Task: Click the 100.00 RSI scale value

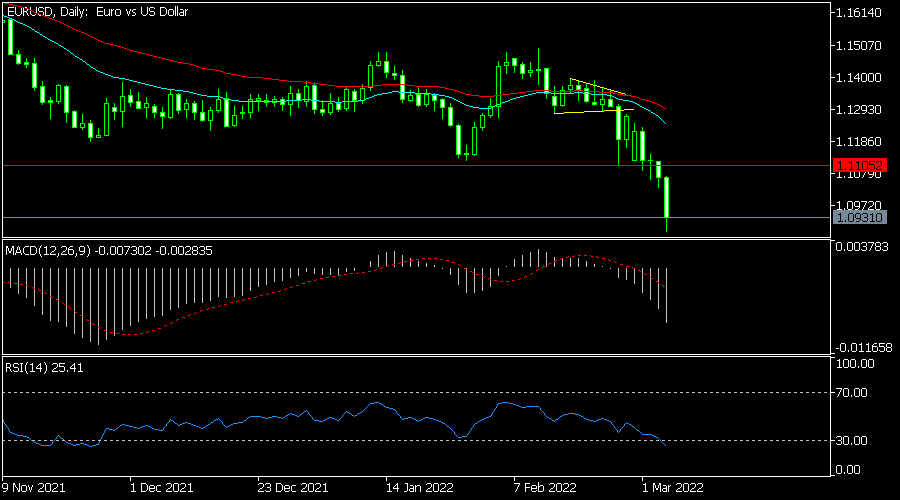Action: click(x=855, y=364)
